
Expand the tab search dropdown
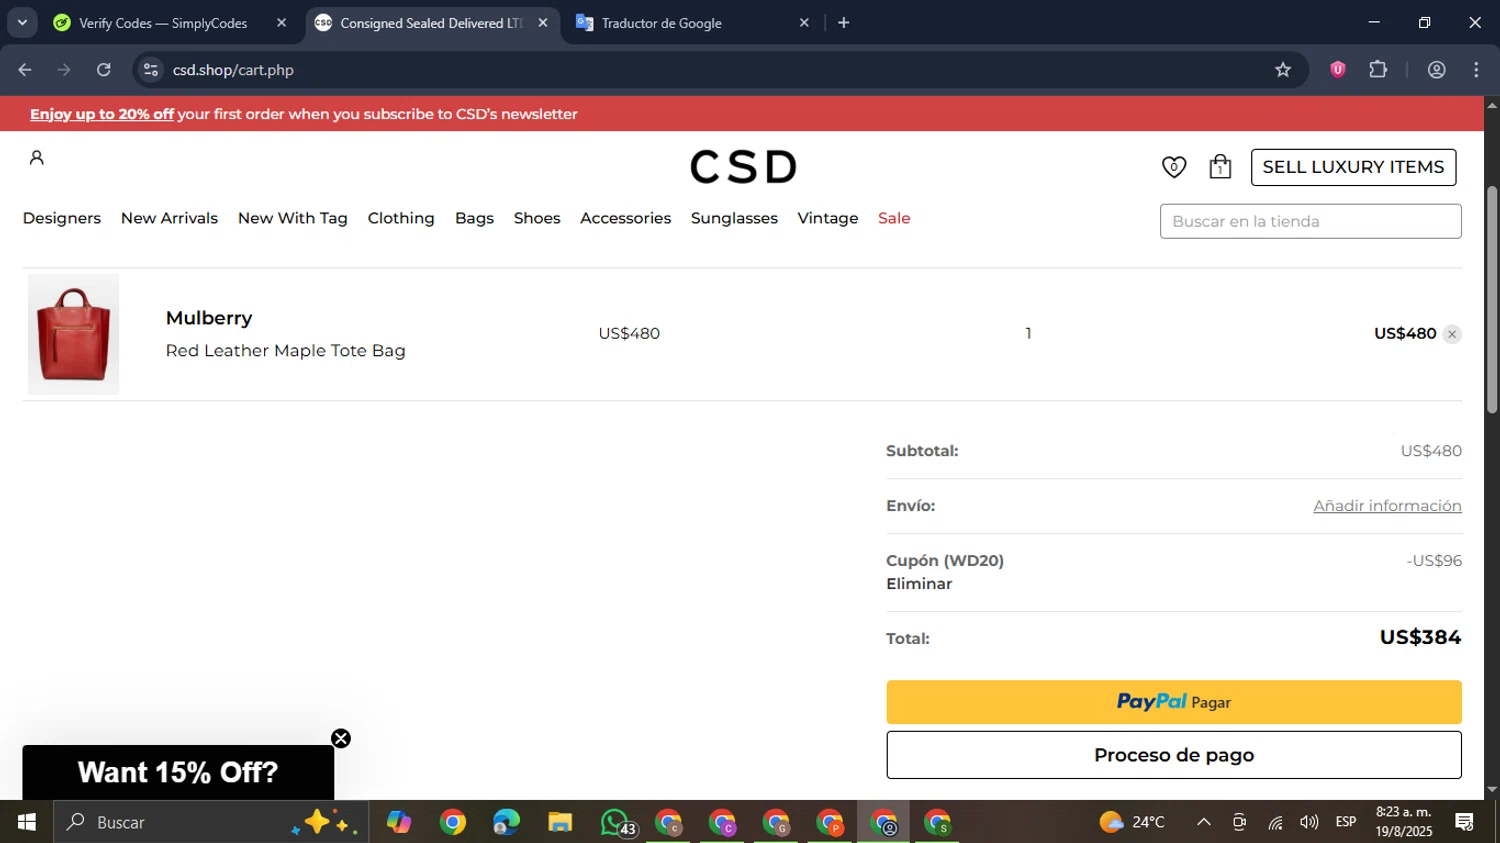22,22
